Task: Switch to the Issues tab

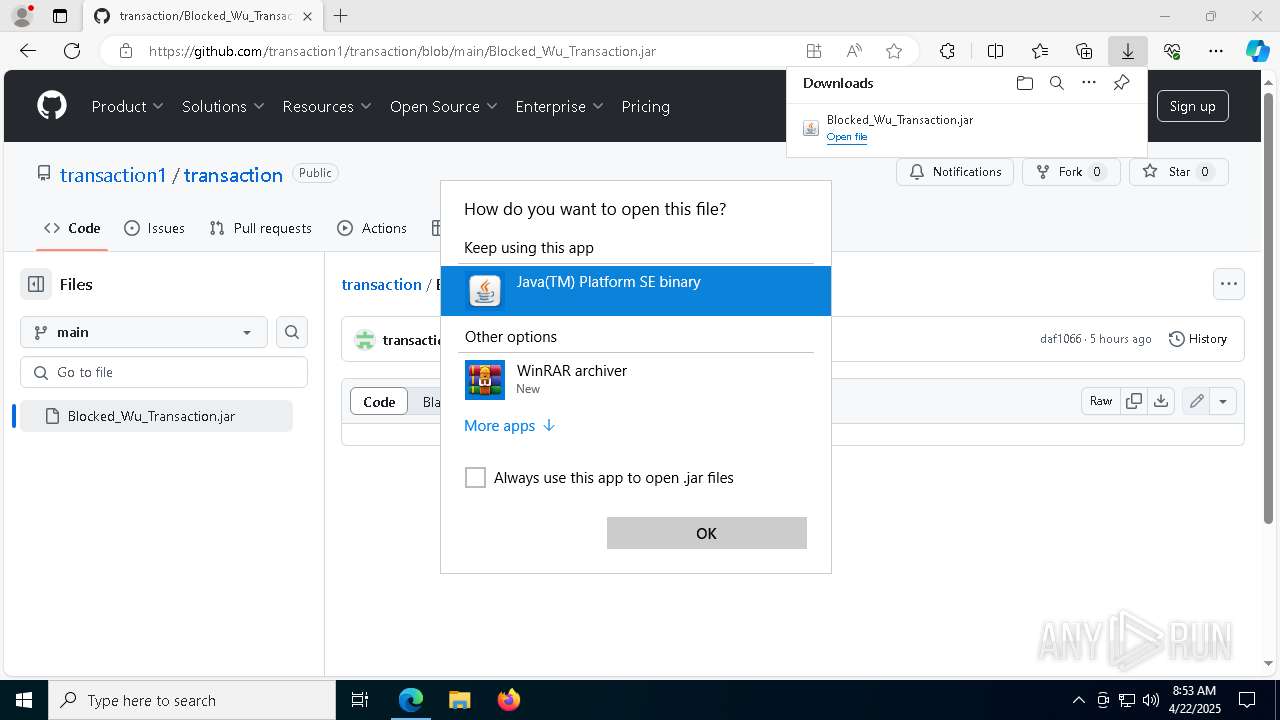Action: (154, 228)
